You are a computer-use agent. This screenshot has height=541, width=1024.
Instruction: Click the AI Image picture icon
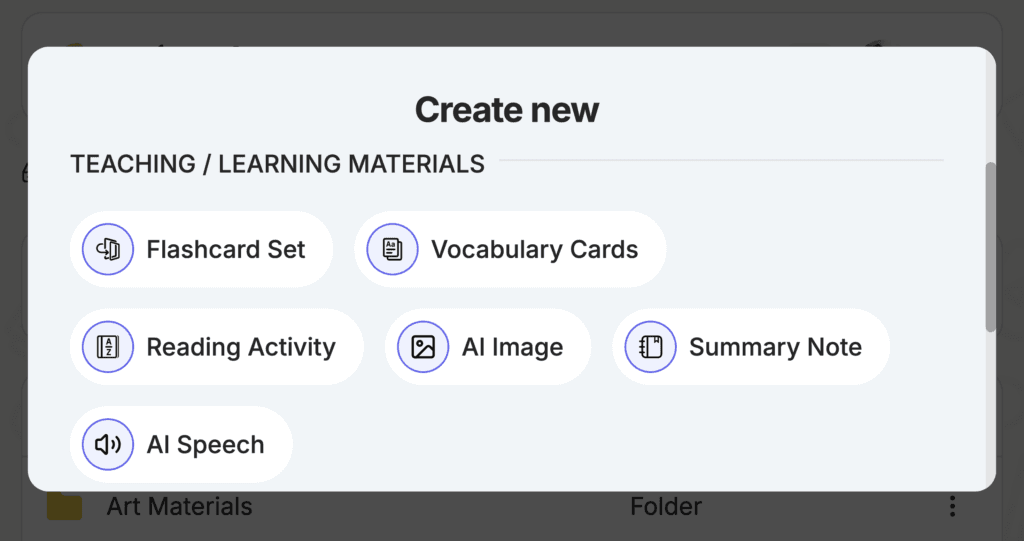423,347
